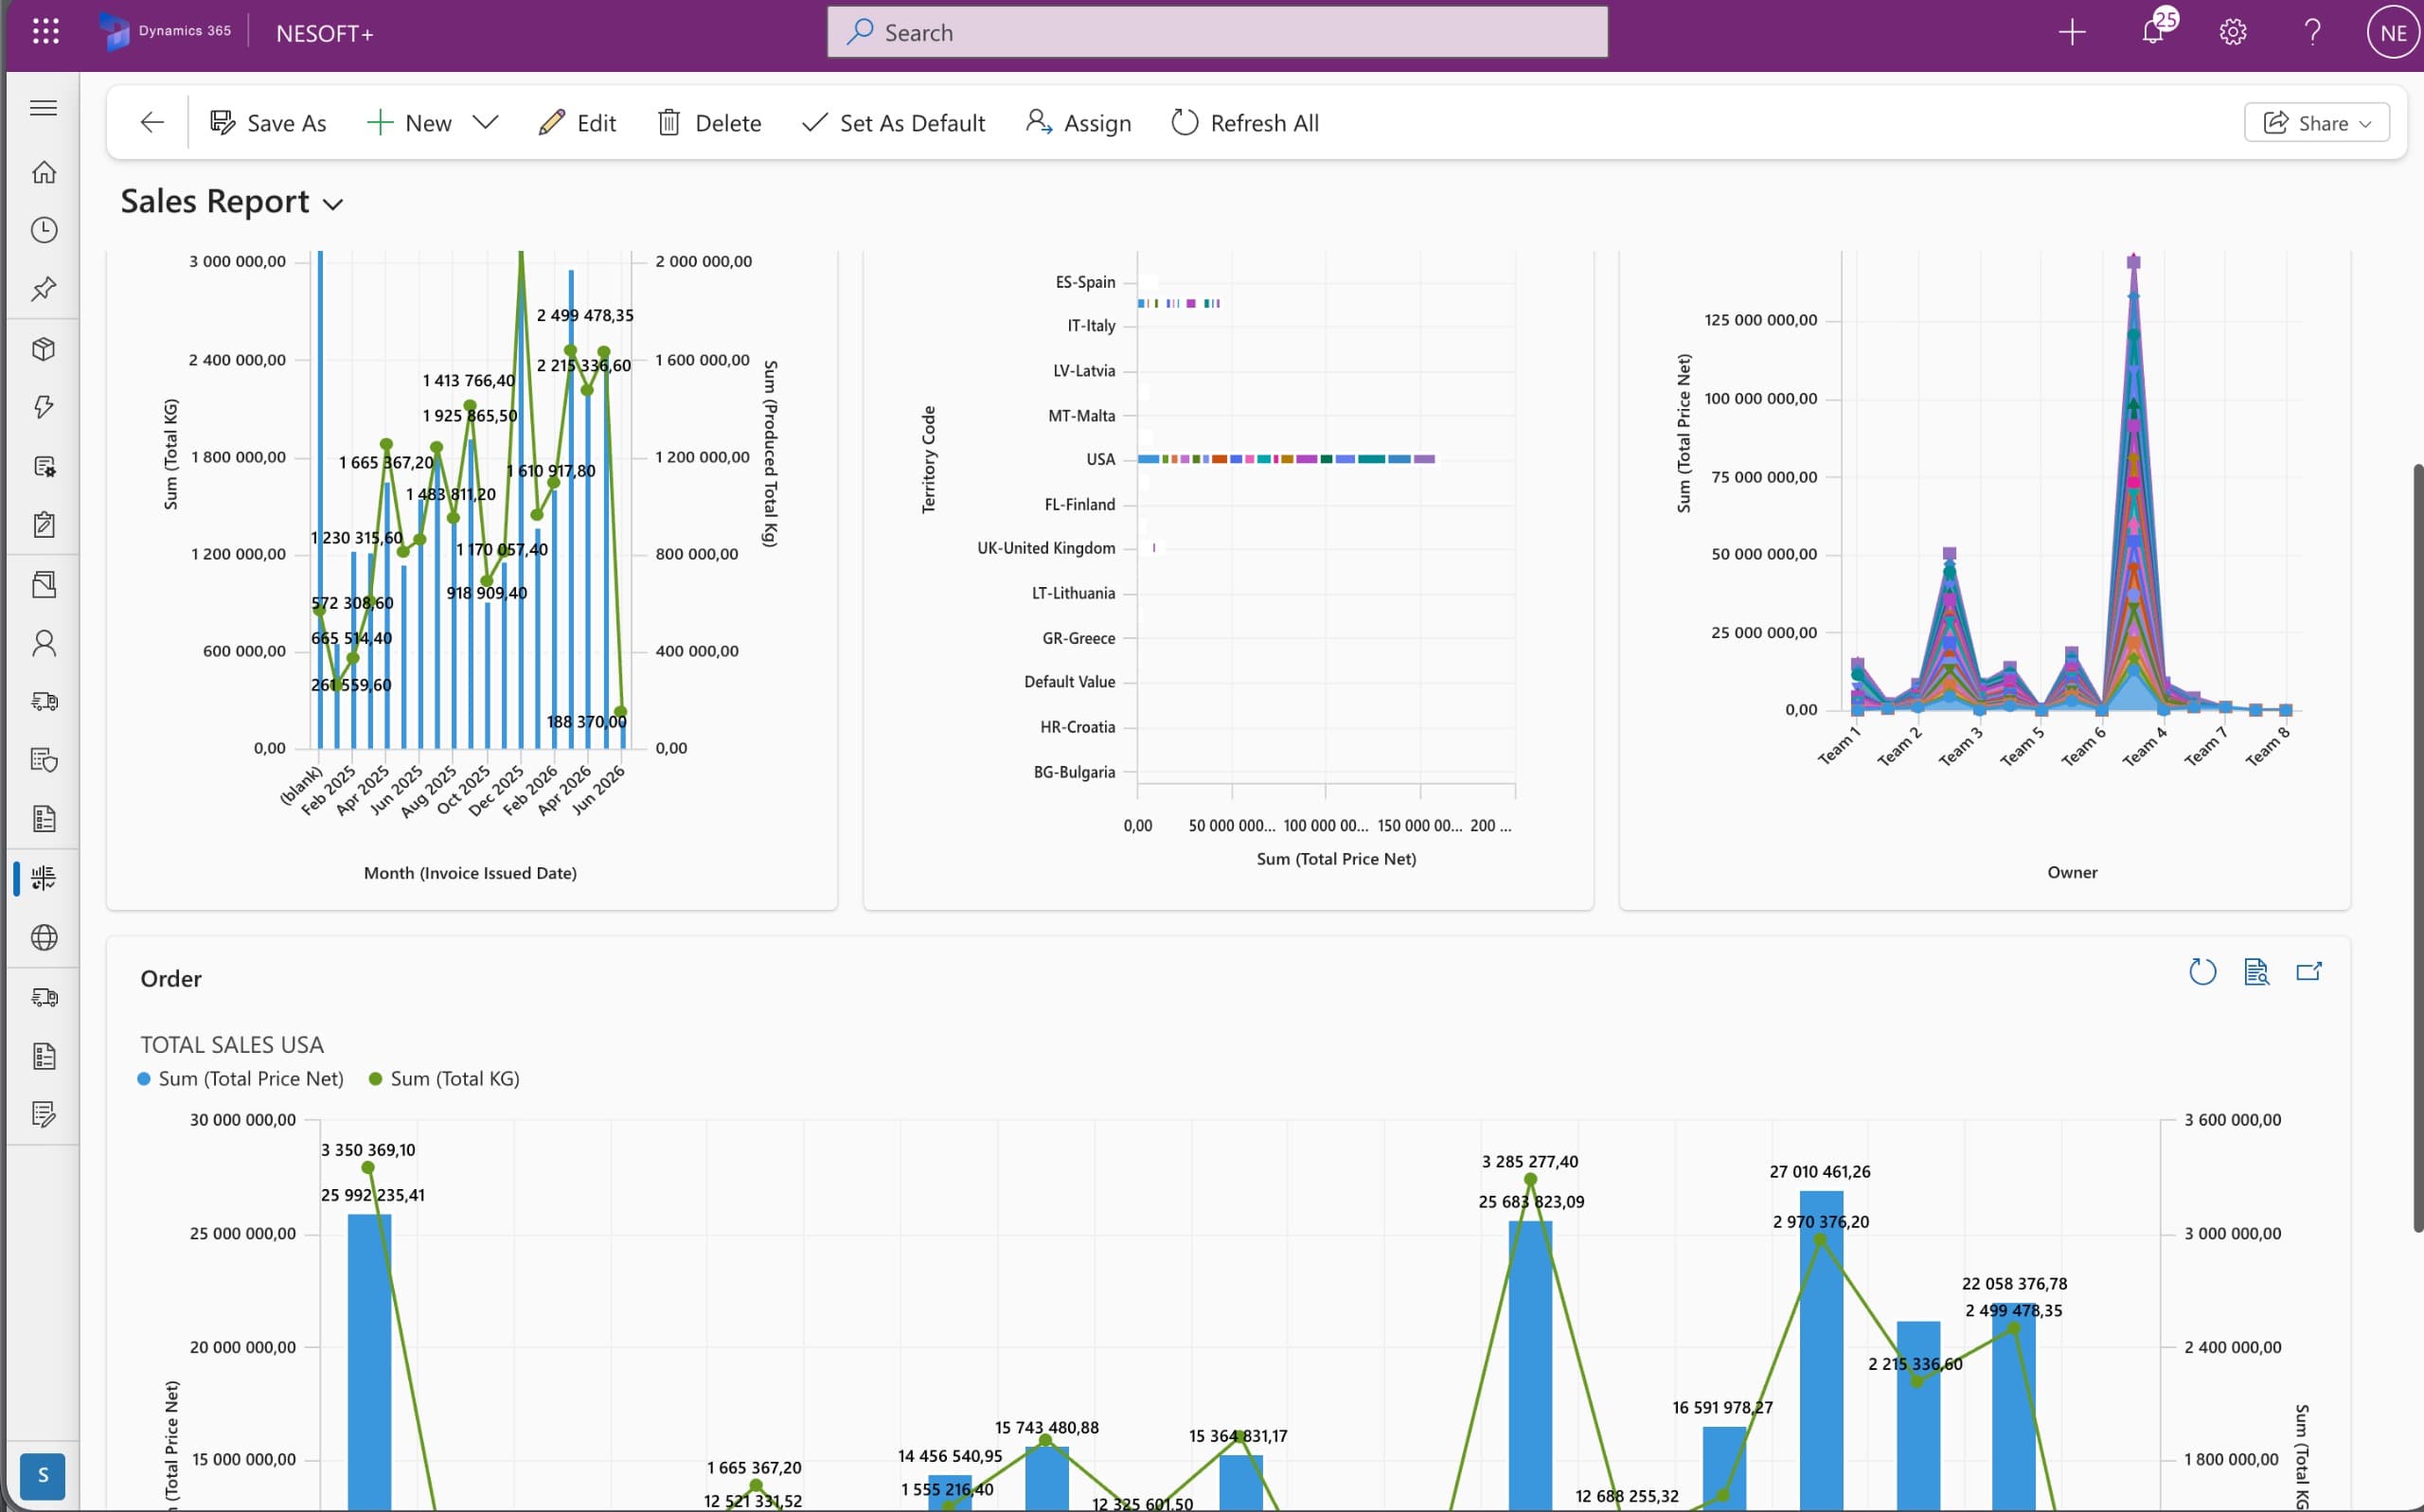
Task: Open the checklist with shield sidebar icon
Action: pyautogui.click(x=43, y=760)
